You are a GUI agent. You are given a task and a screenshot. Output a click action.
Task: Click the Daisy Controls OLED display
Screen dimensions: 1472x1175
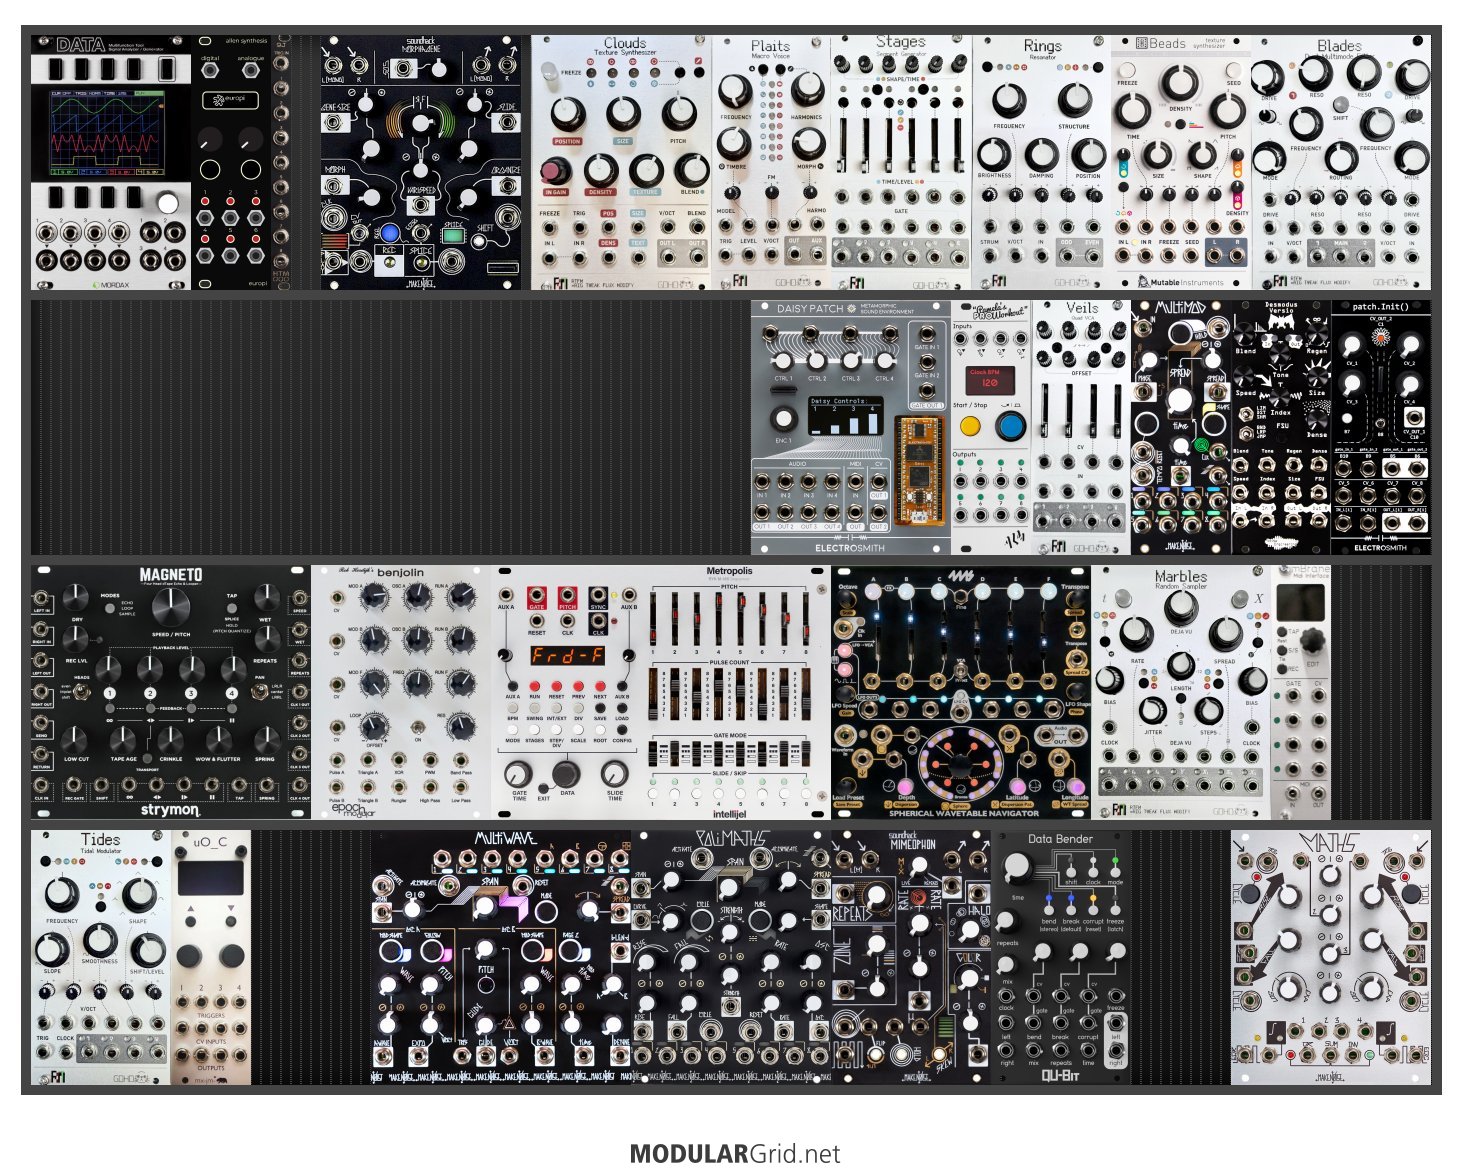click(x=847, y=416)
